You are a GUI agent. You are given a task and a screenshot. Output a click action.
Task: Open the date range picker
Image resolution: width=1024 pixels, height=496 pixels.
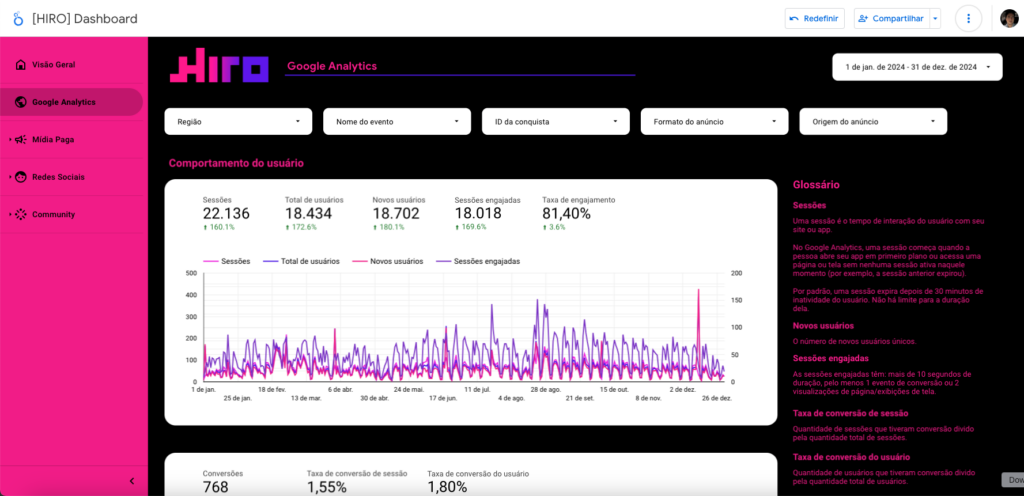click(x=916, y=67)
